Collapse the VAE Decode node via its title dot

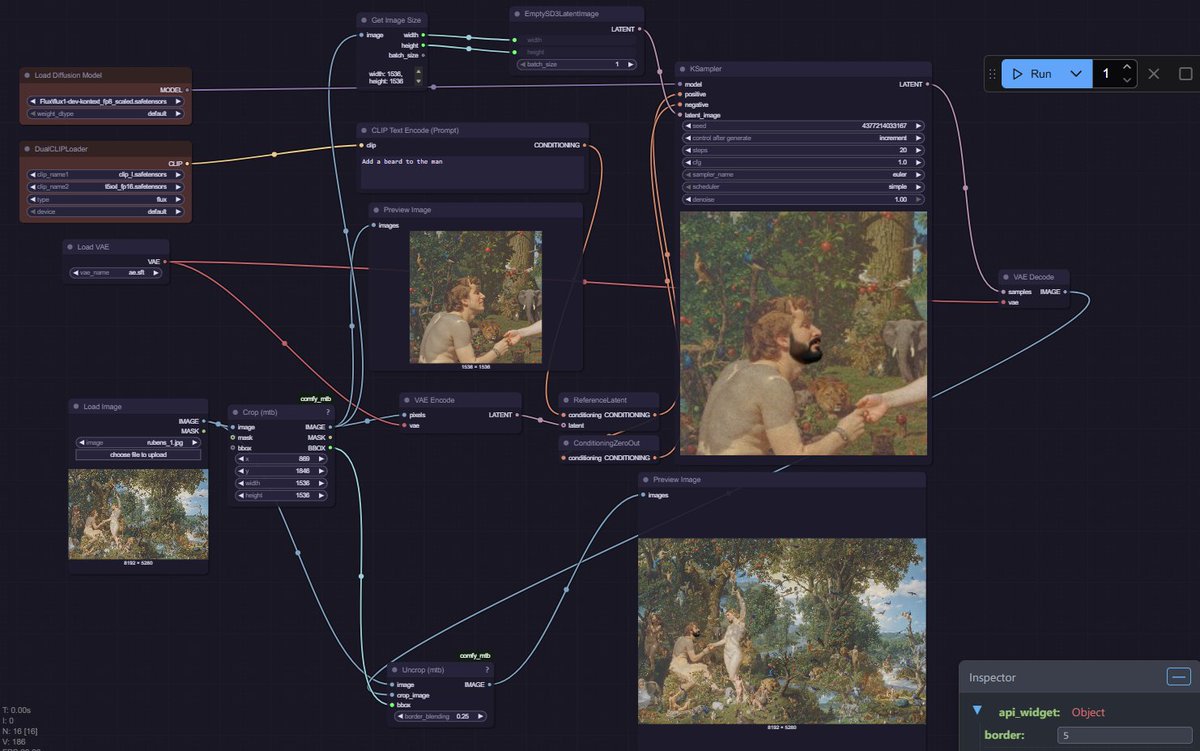1006,277
